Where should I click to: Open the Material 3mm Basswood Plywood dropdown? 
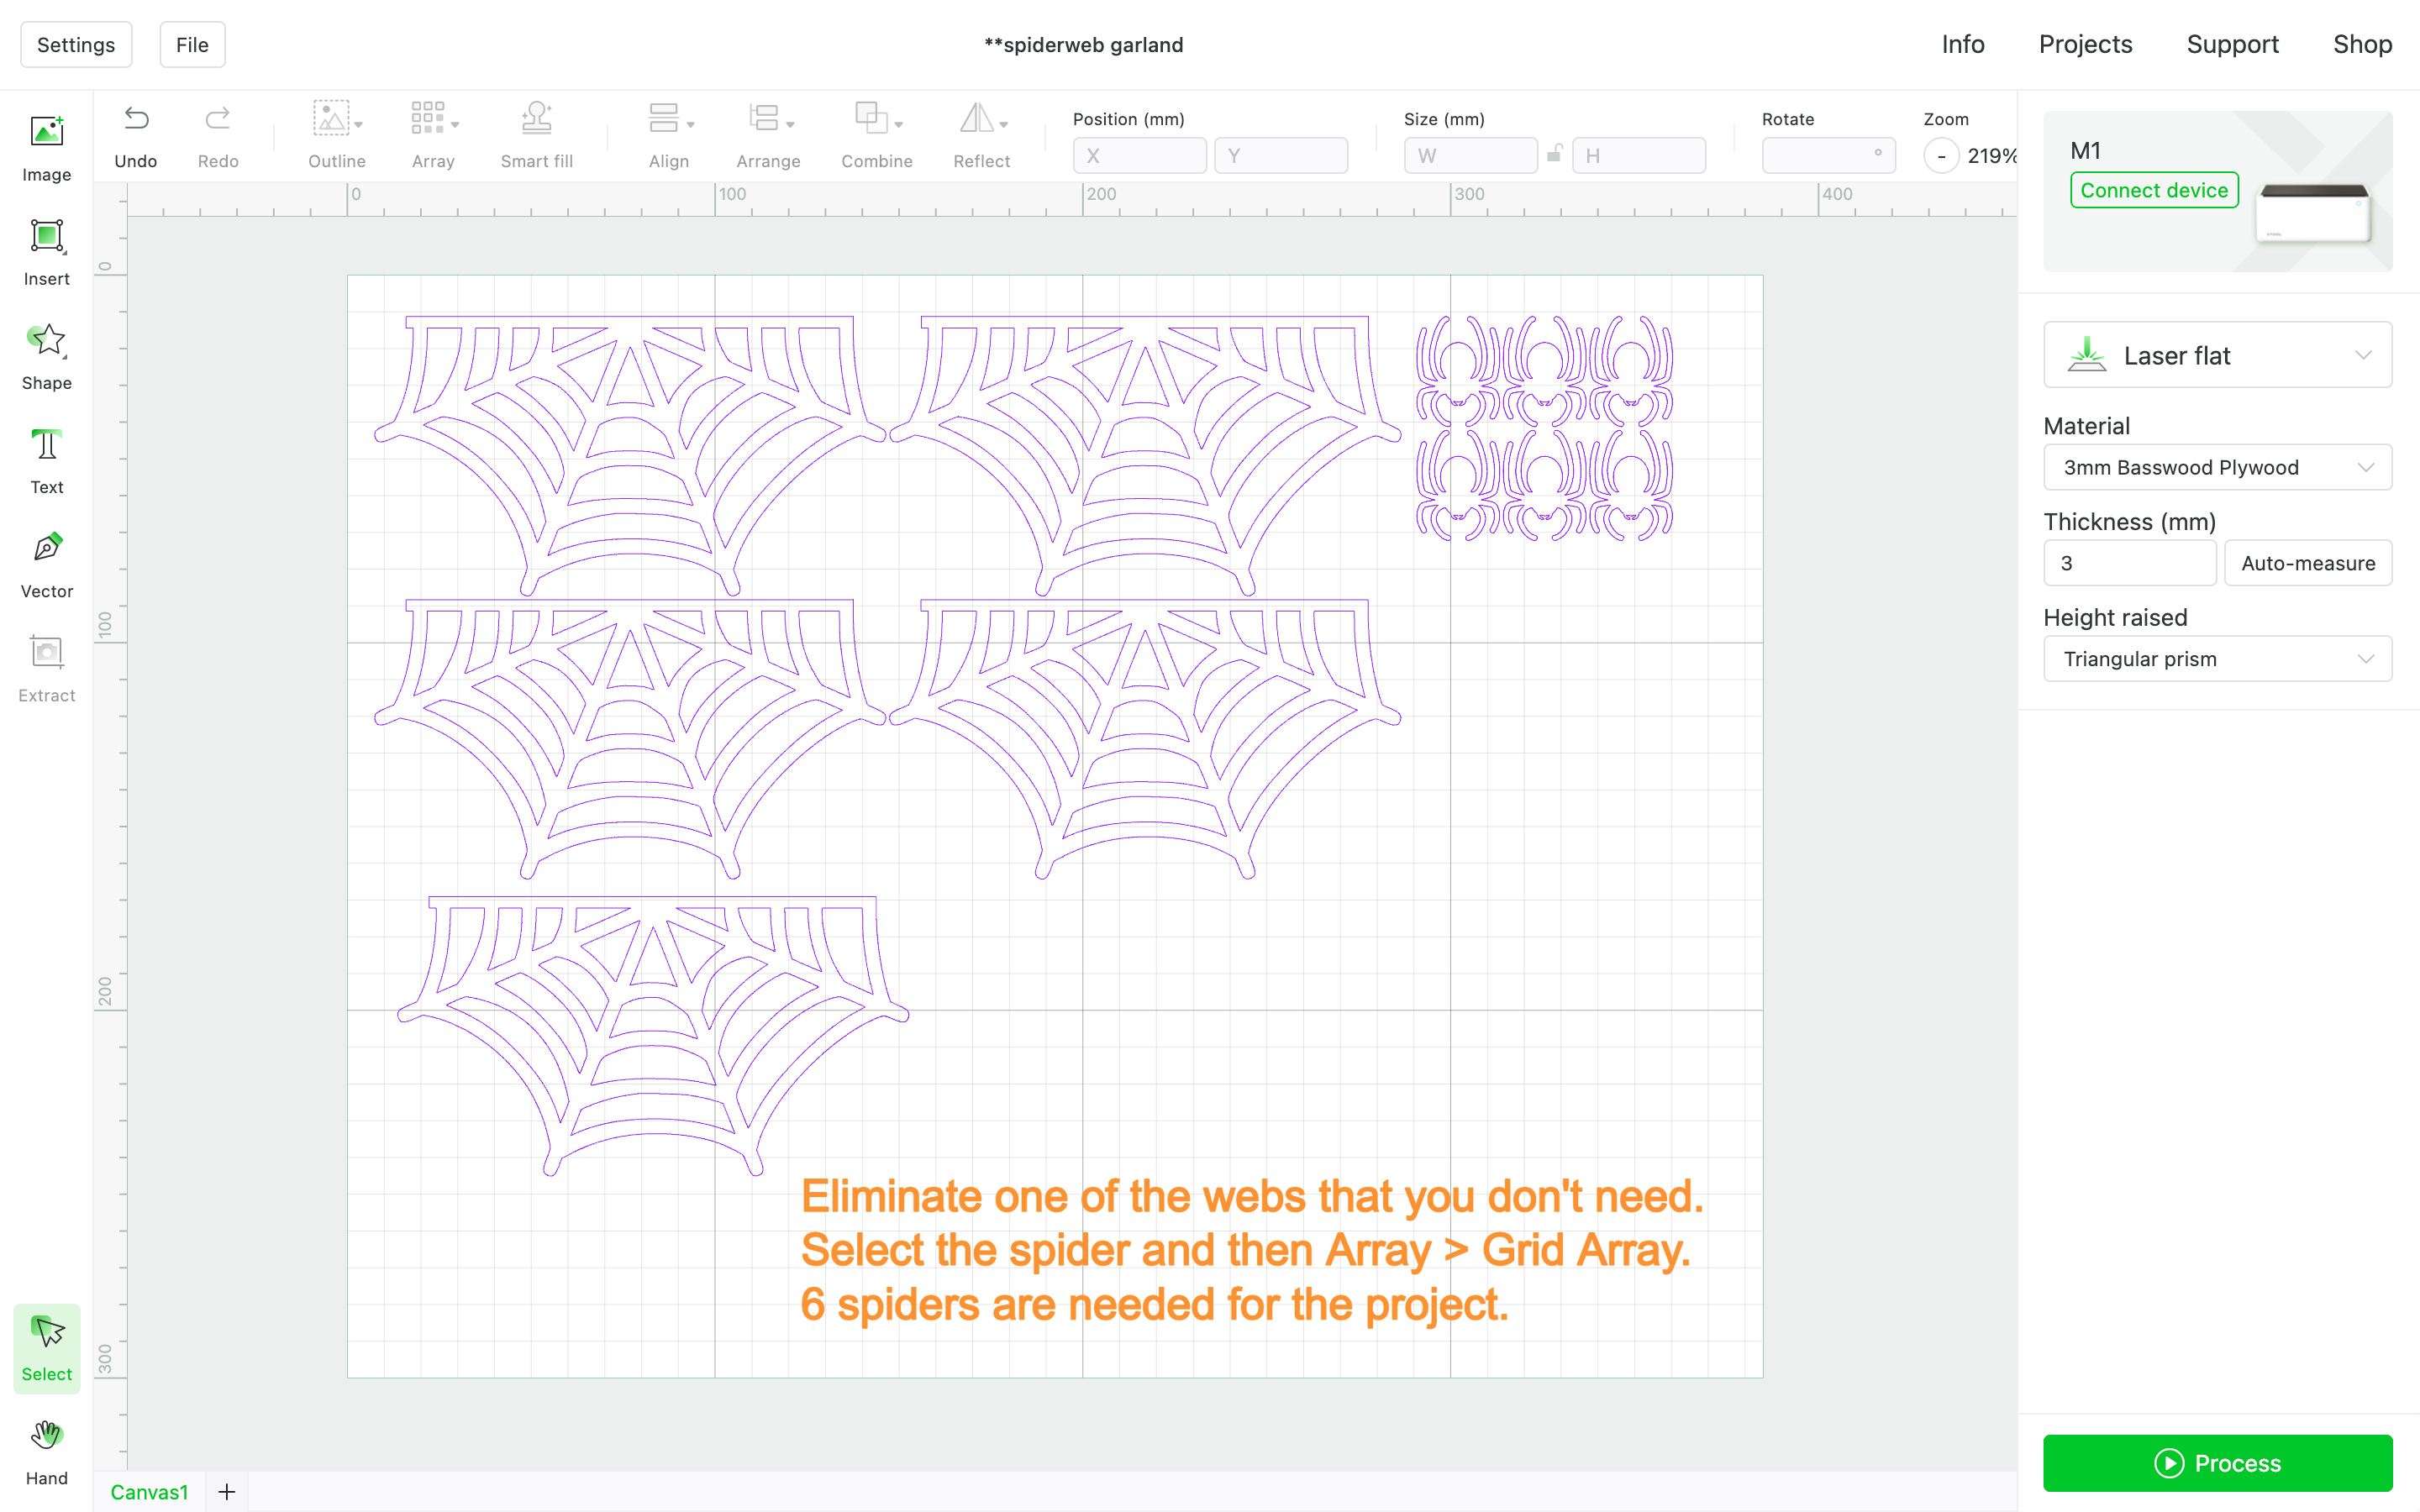(2217, 467)
